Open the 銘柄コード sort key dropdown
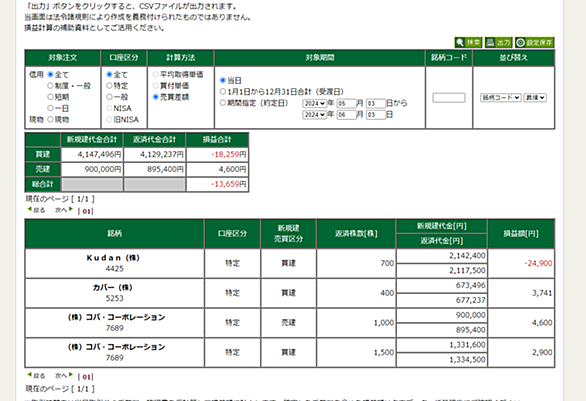The width and height of the screenshot is (586, 401). [500, 98]
